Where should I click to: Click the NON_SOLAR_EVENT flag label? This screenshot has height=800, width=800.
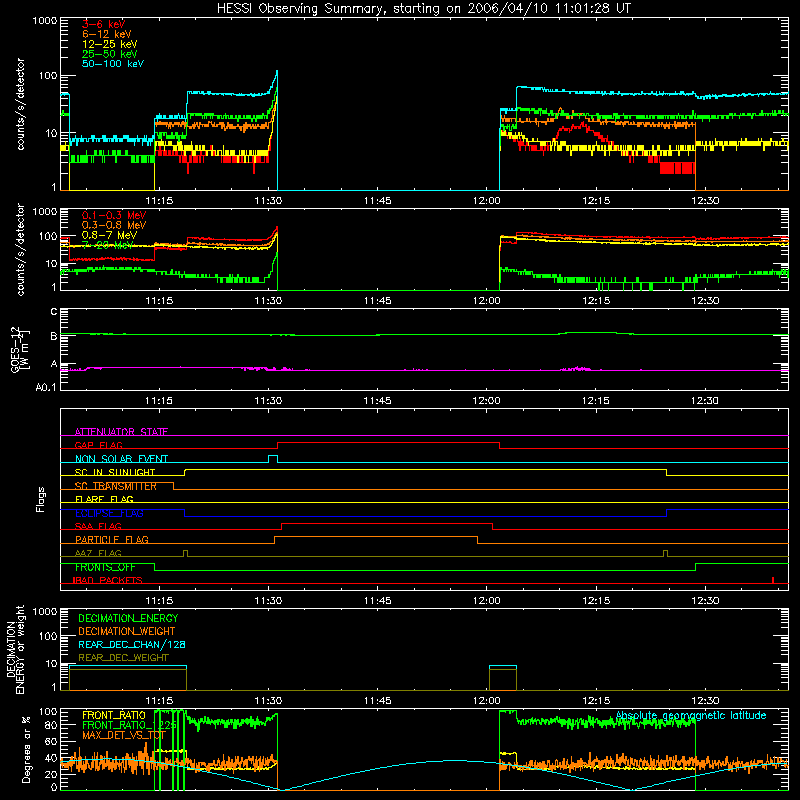121,459
